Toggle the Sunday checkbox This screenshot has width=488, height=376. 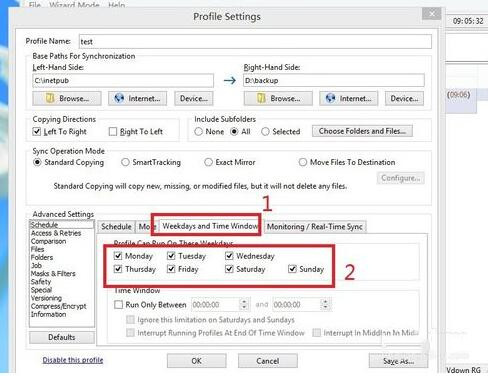click(x=292, y=269)
